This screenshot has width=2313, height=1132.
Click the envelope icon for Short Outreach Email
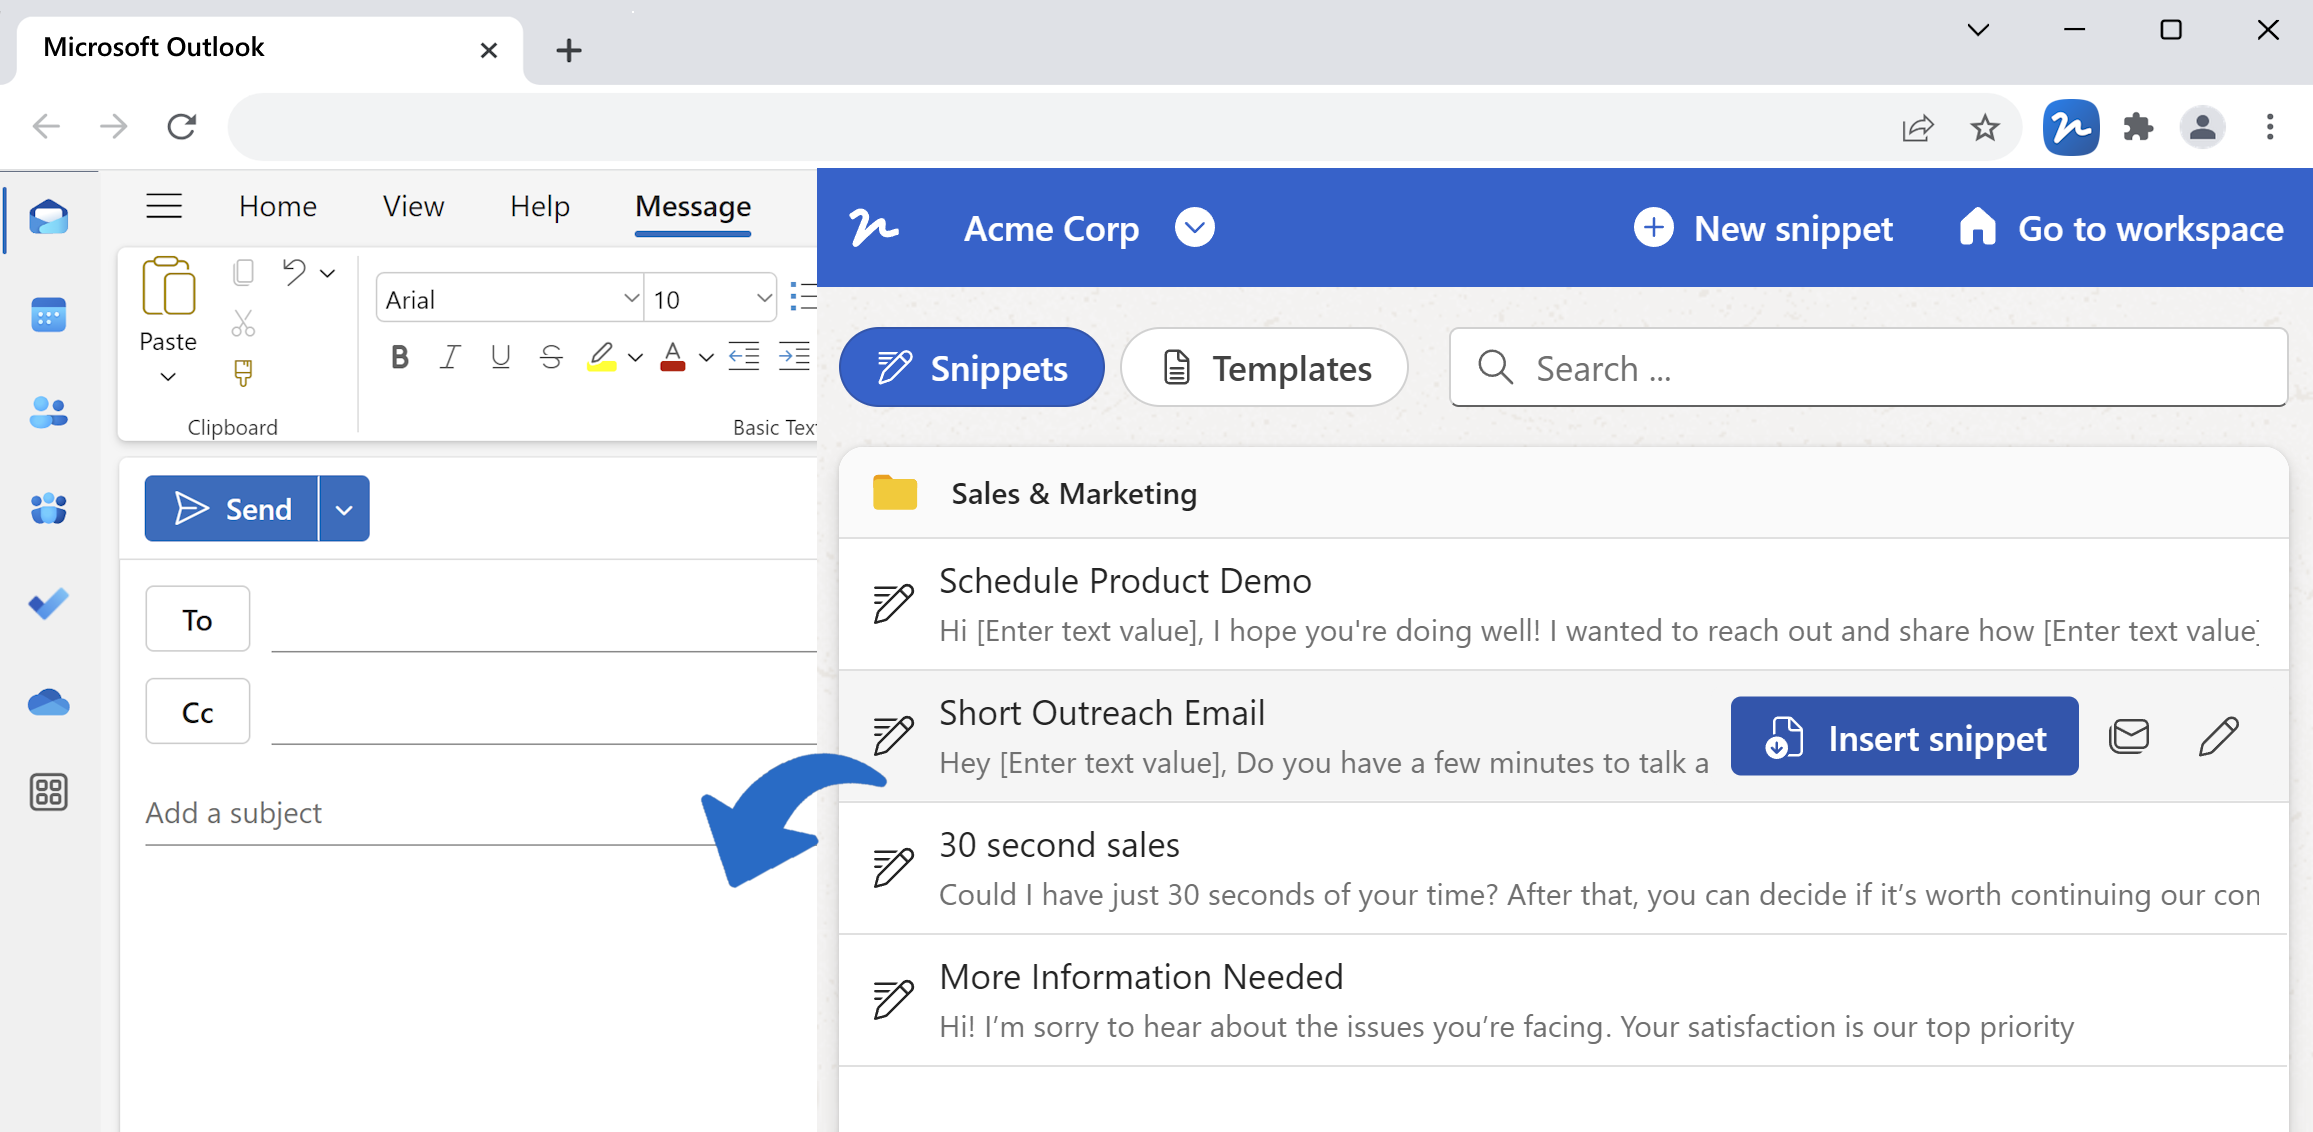(2129, 737)
